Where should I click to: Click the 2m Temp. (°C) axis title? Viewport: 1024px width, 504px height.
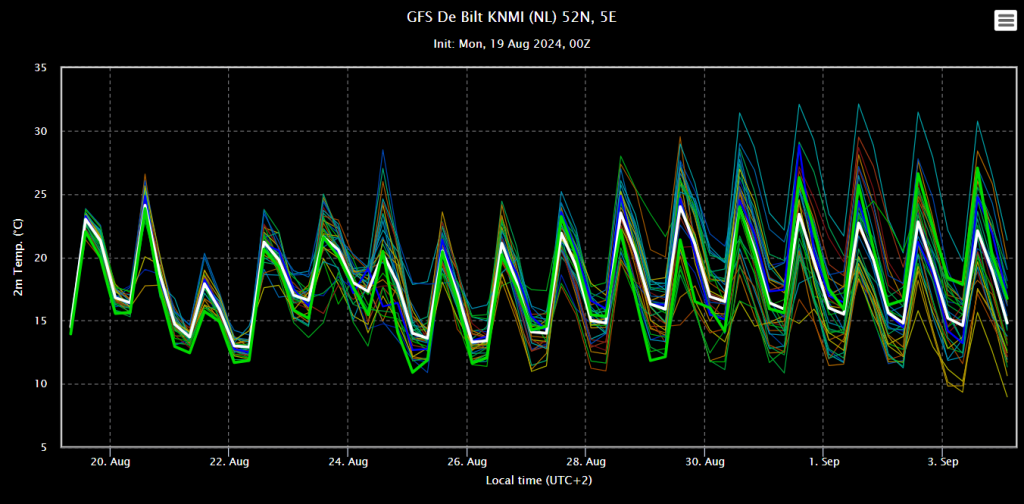tap(19, 257)
